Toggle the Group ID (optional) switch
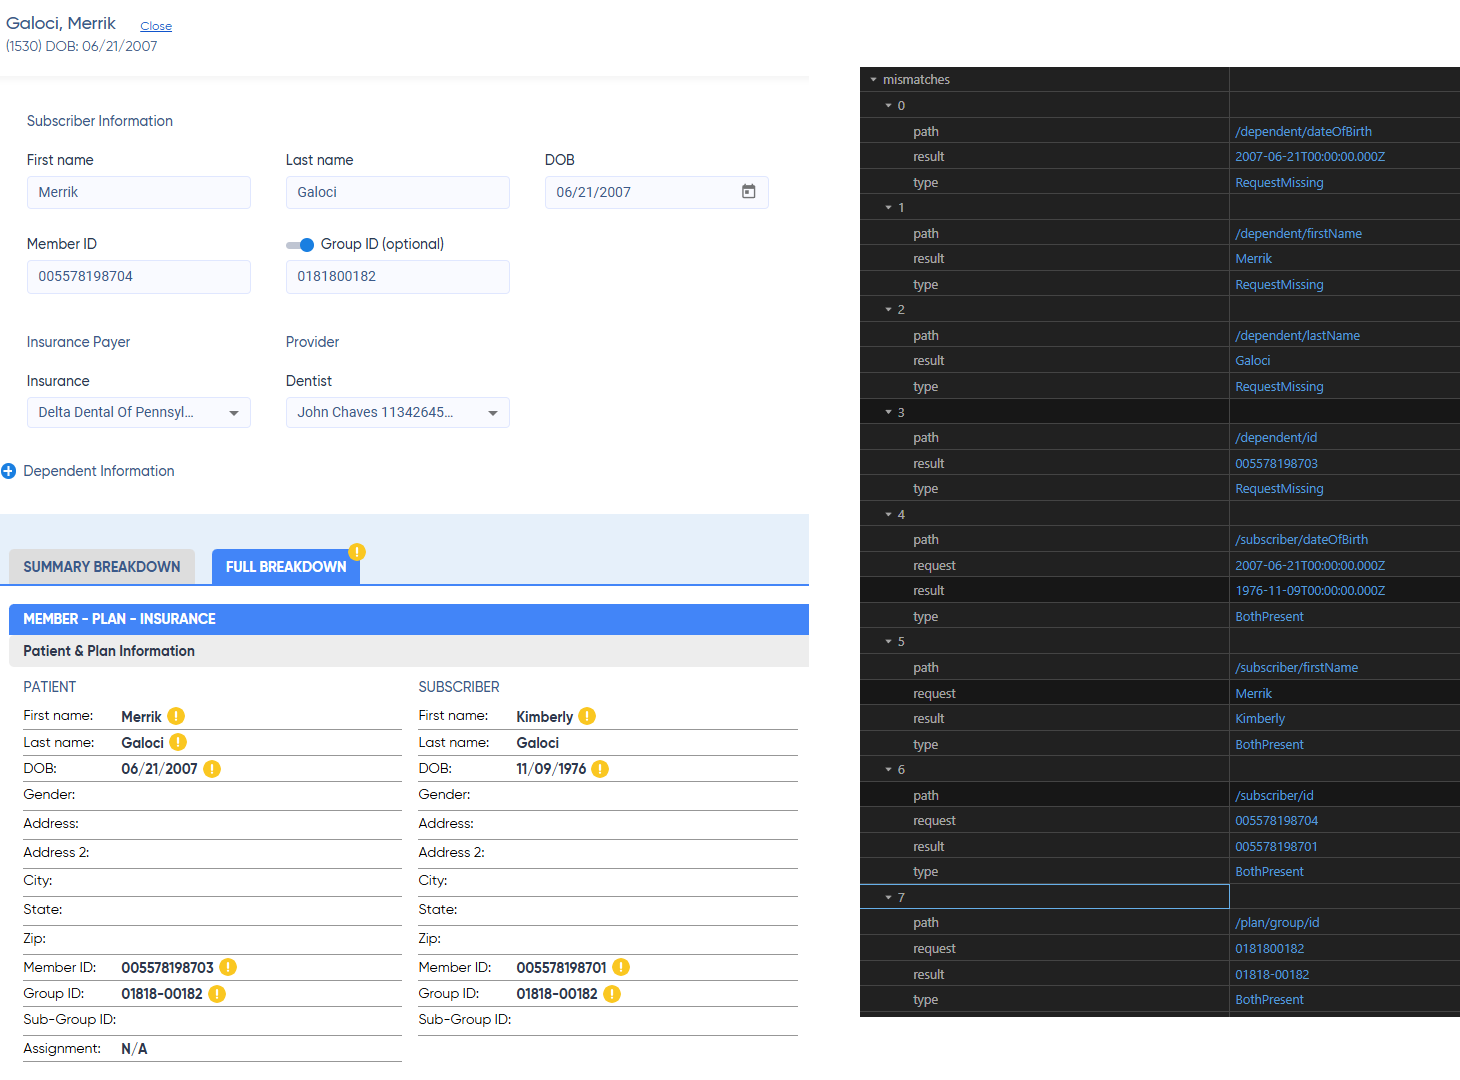1460x1080 pixels. (x=300, y=245)
